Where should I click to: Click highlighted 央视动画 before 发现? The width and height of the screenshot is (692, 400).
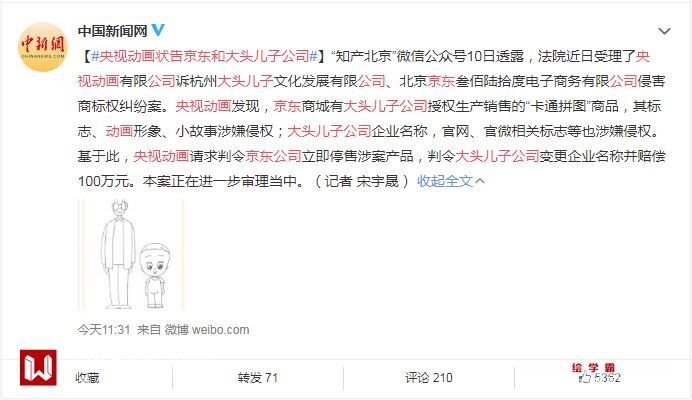click(x=203, y=106)
